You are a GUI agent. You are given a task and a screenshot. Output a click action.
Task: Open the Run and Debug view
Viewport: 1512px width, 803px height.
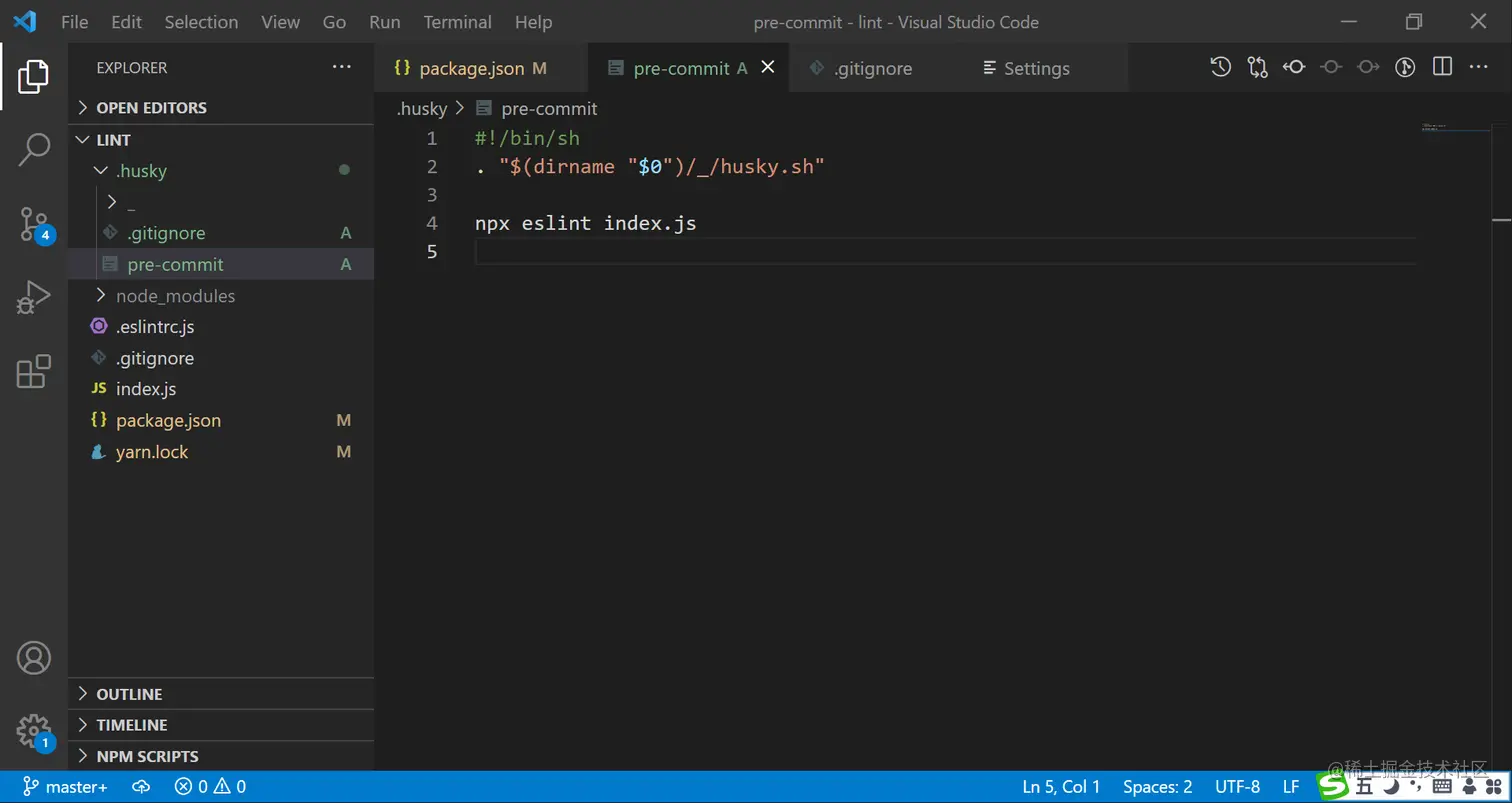click(x=33, y=298)
